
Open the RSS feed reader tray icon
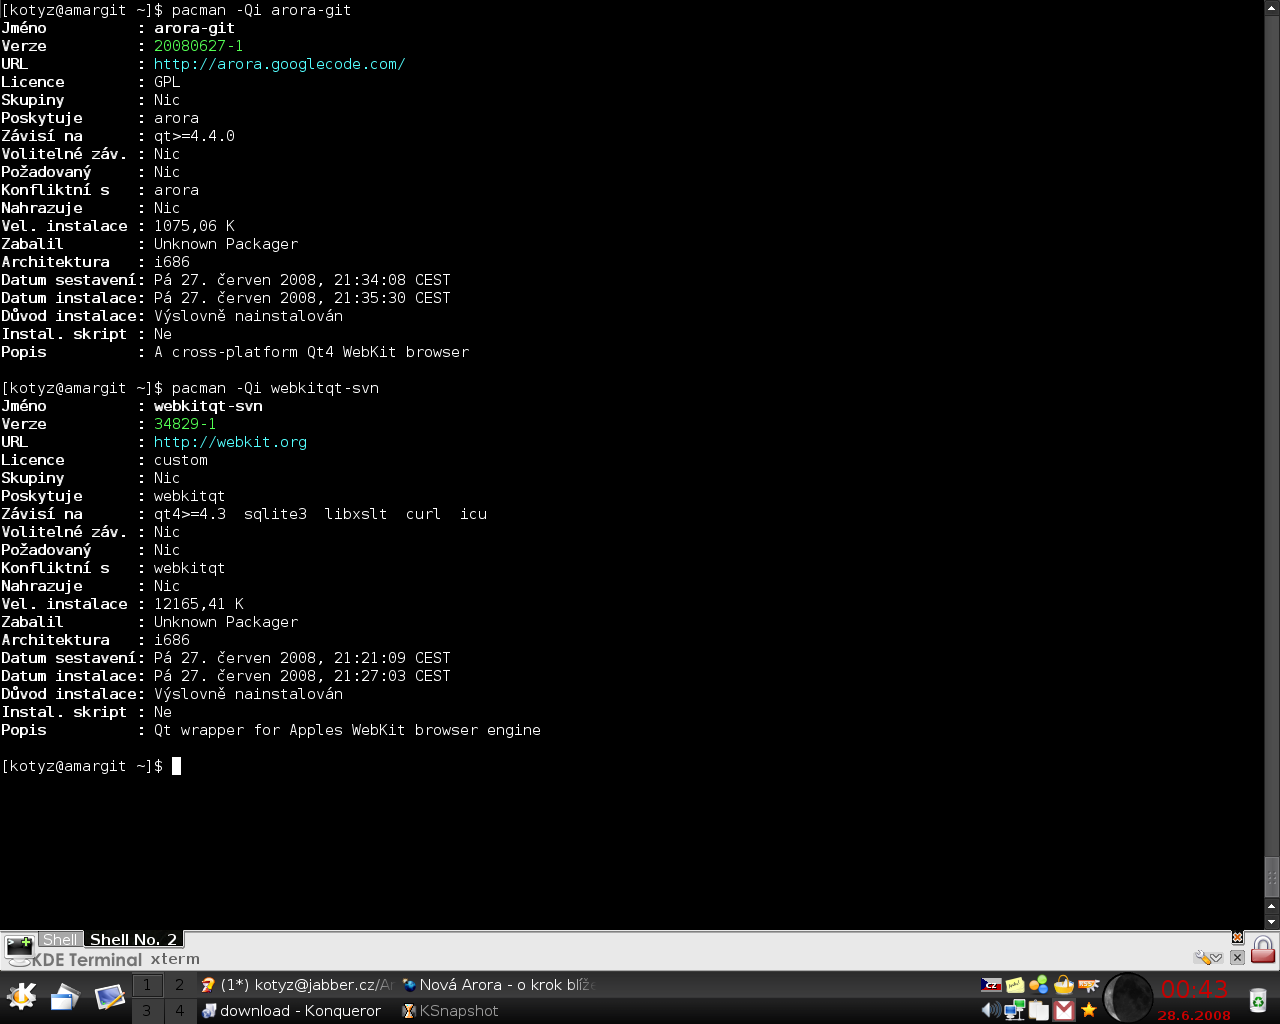(x=1089, y=985)
